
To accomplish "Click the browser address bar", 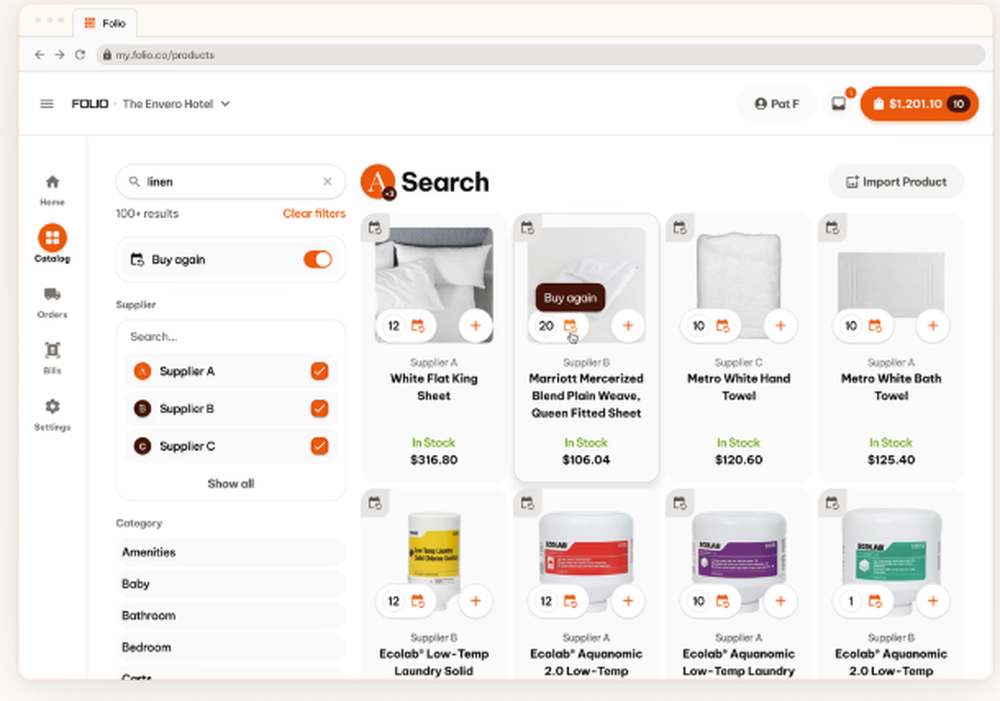I will click(x=541, y=55).
